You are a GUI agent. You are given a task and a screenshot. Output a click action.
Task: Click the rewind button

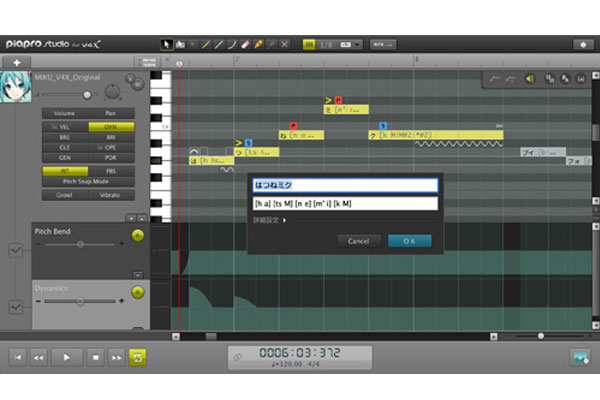pos(39,358)
